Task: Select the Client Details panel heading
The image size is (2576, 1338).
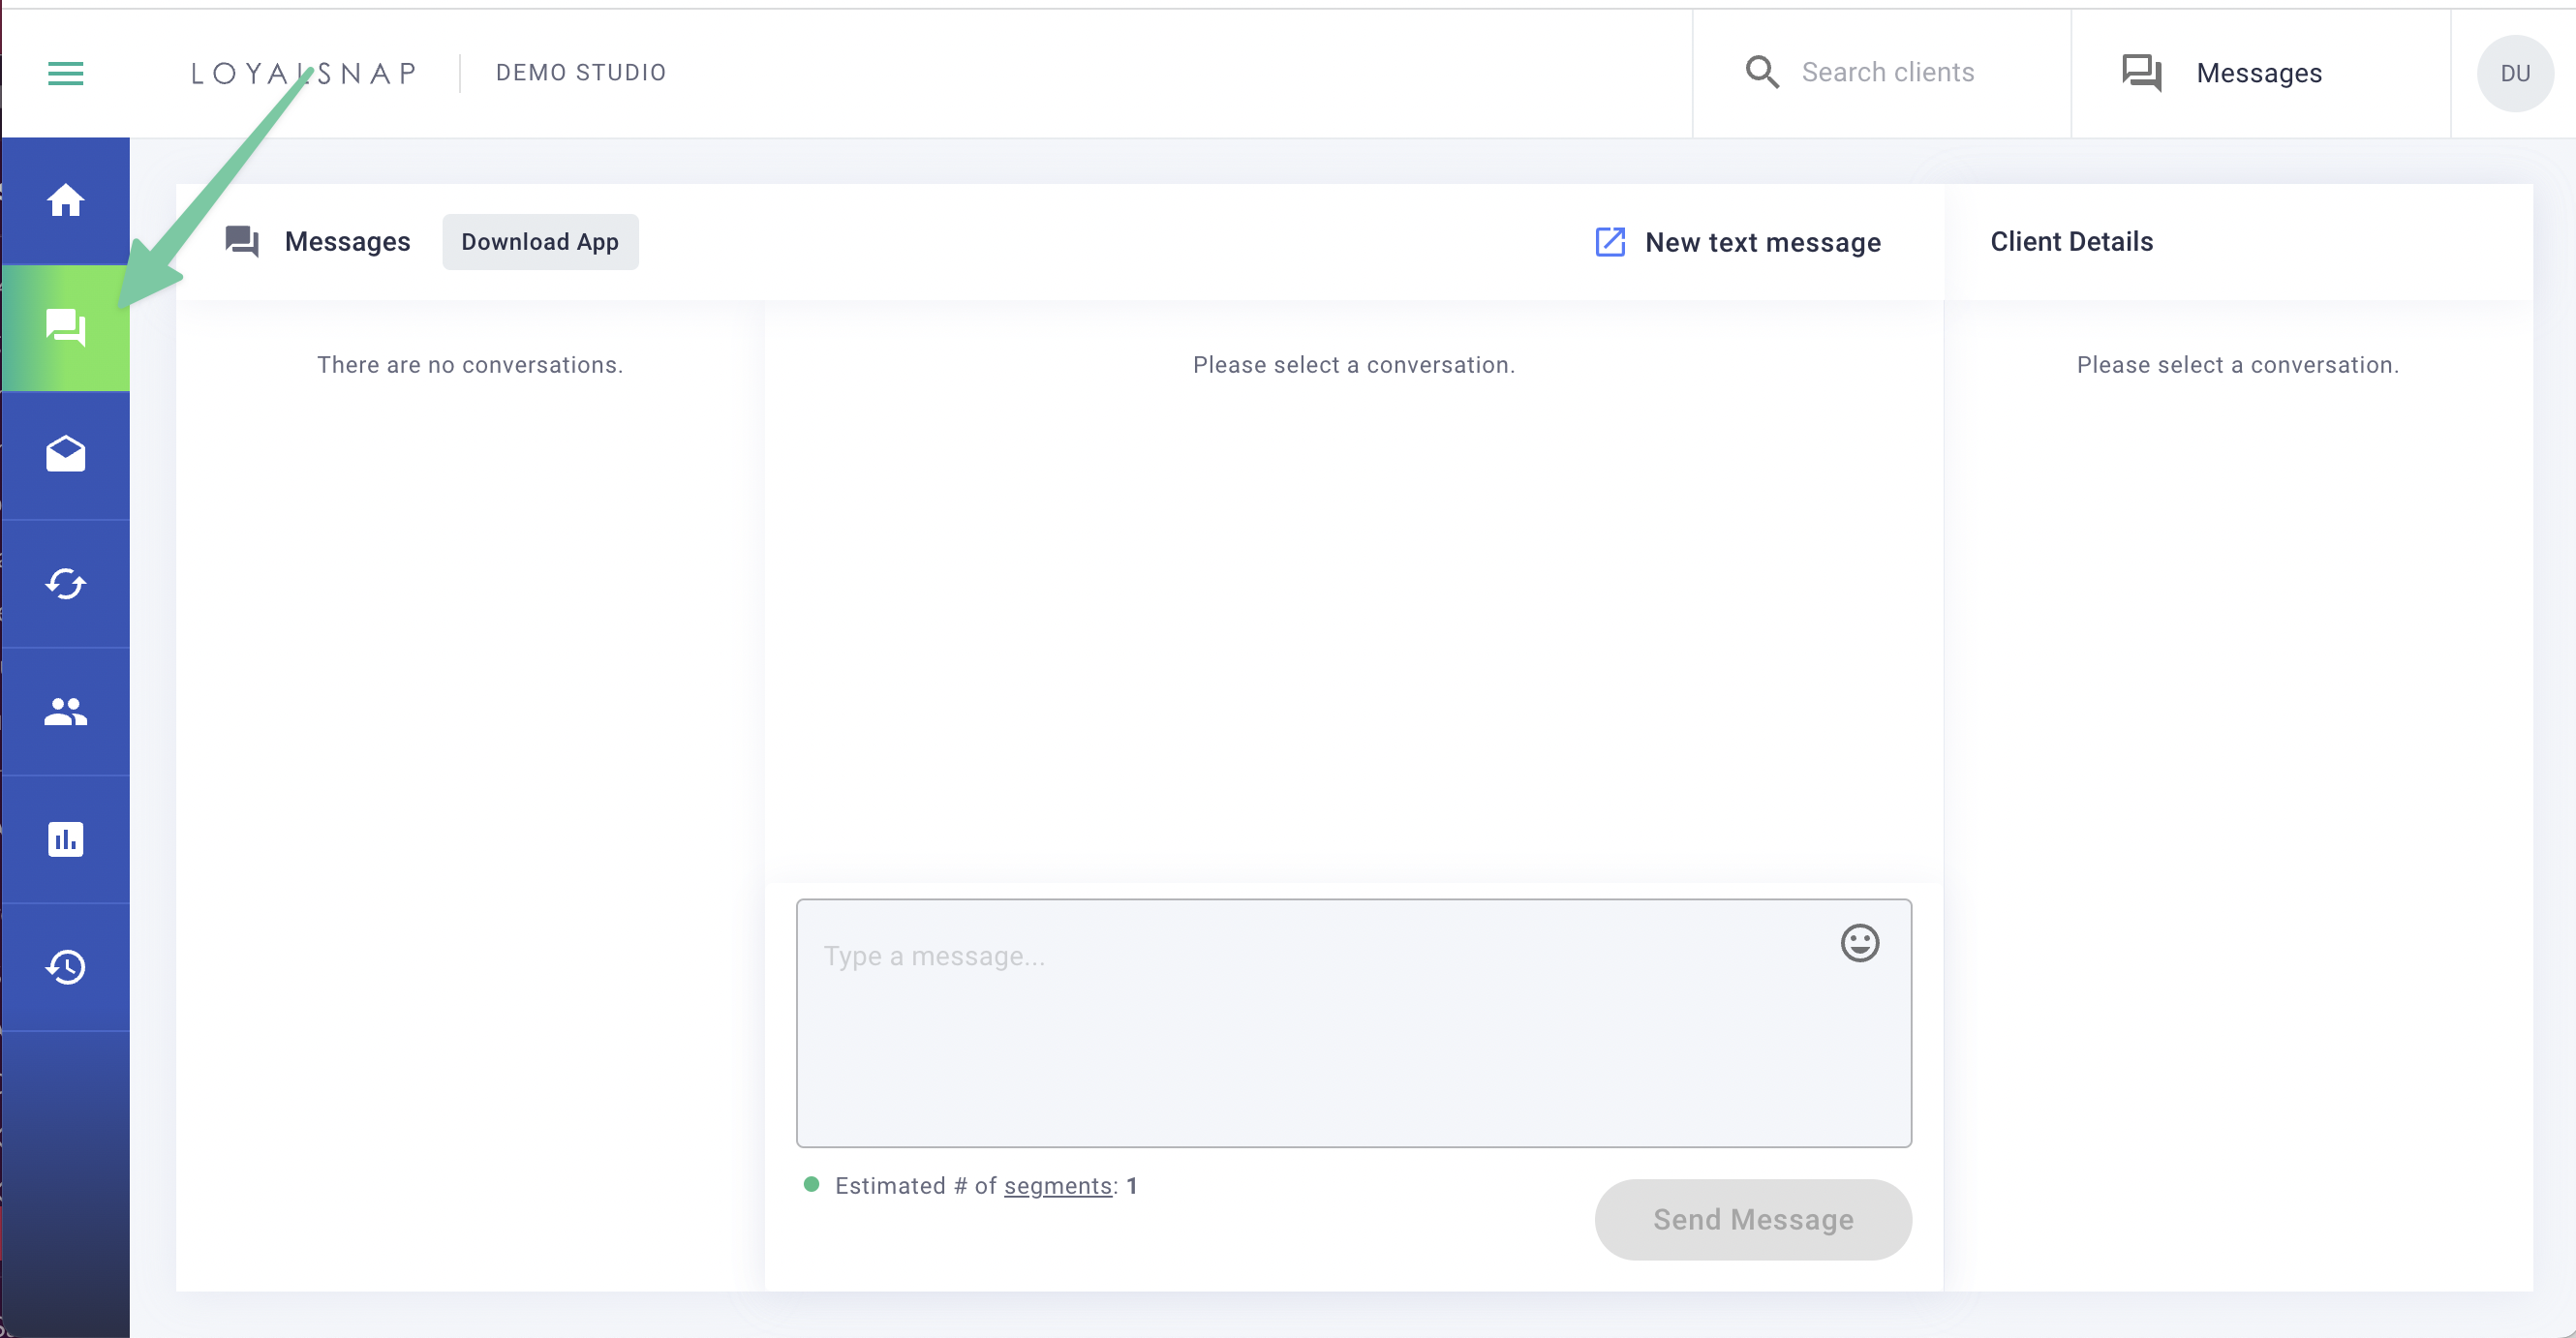Action: pyautogui.click(x=2071, y=241)
